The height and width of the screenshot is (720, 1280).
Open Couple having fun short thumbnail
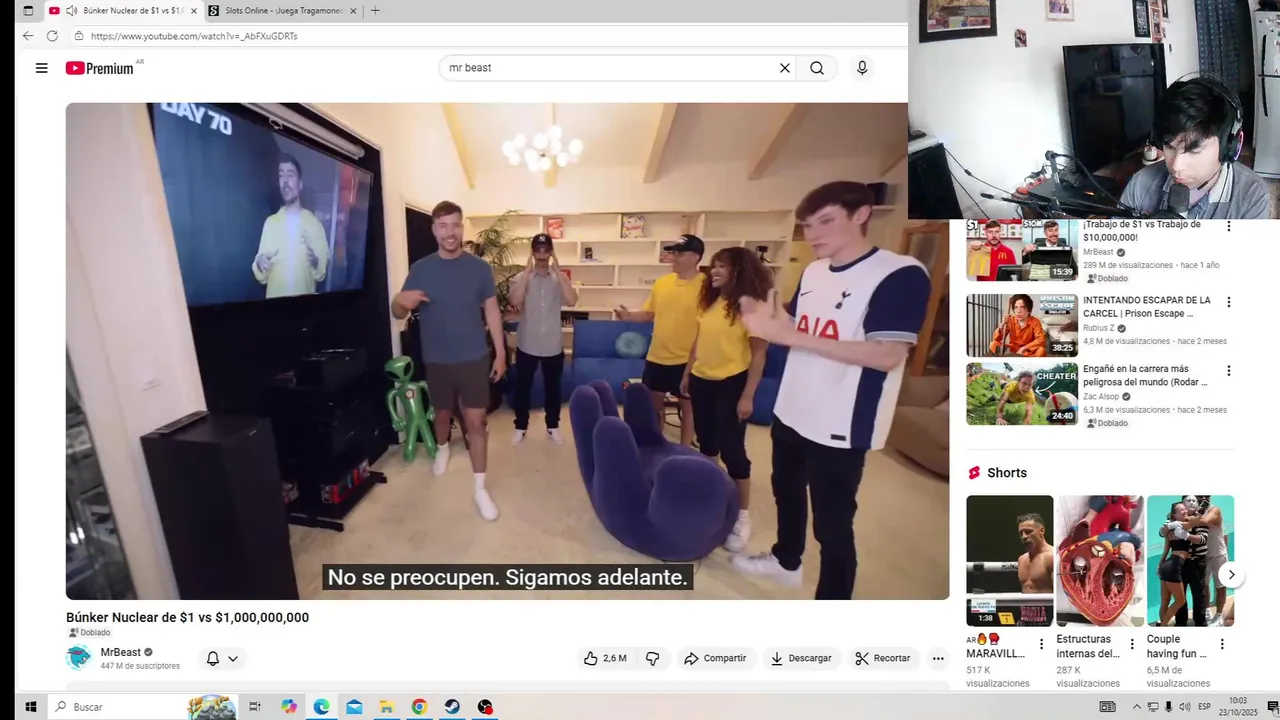point(1190,561)
